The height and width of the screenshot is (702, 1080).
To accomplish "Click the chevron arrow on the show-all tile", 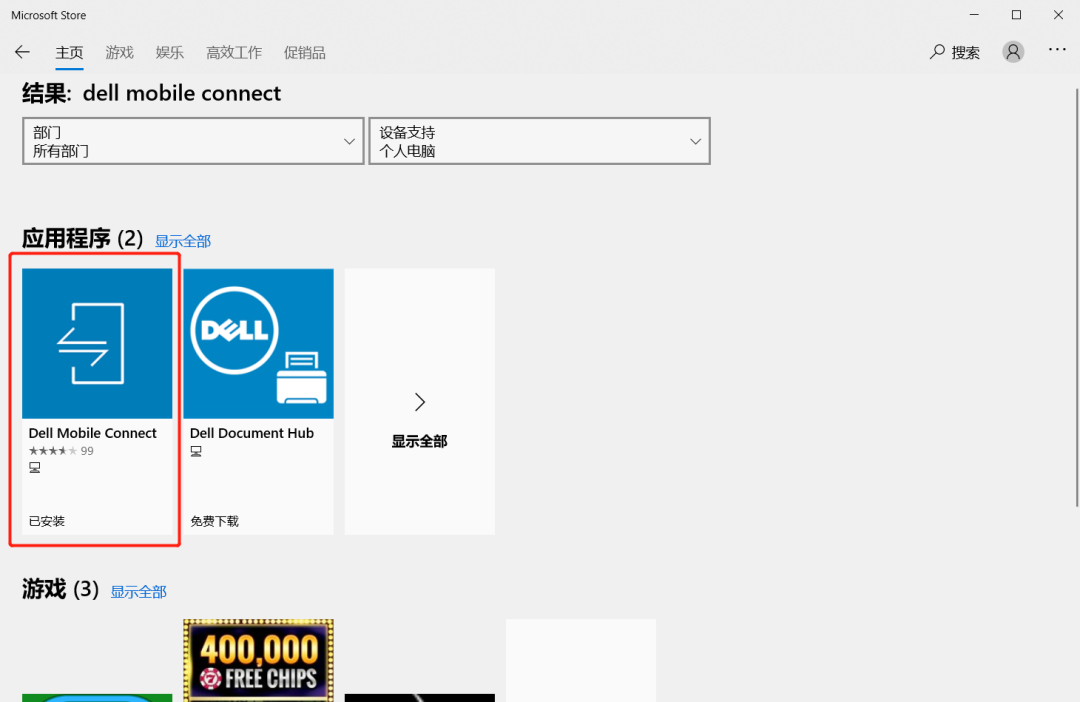I will click(419, 402).
